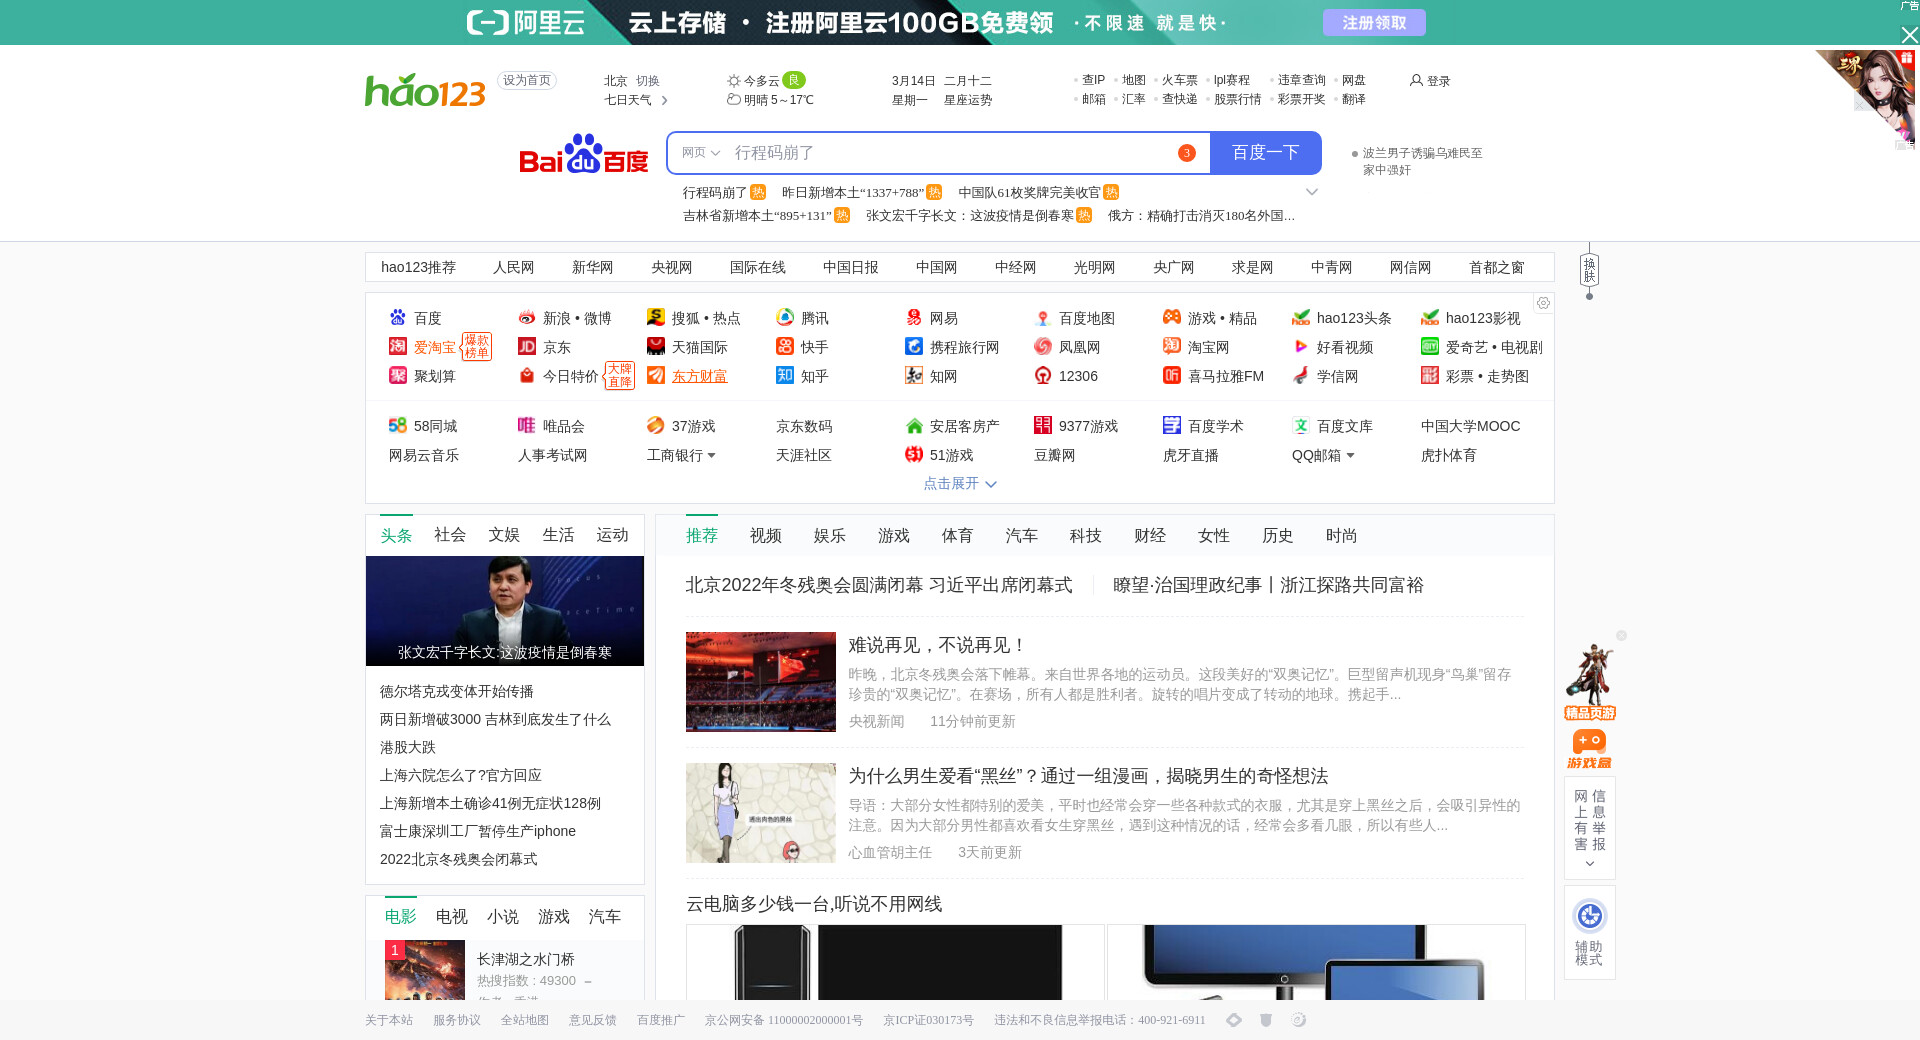
Task: Click the Sina Weibo icon
Action: (x=527, y=318)
